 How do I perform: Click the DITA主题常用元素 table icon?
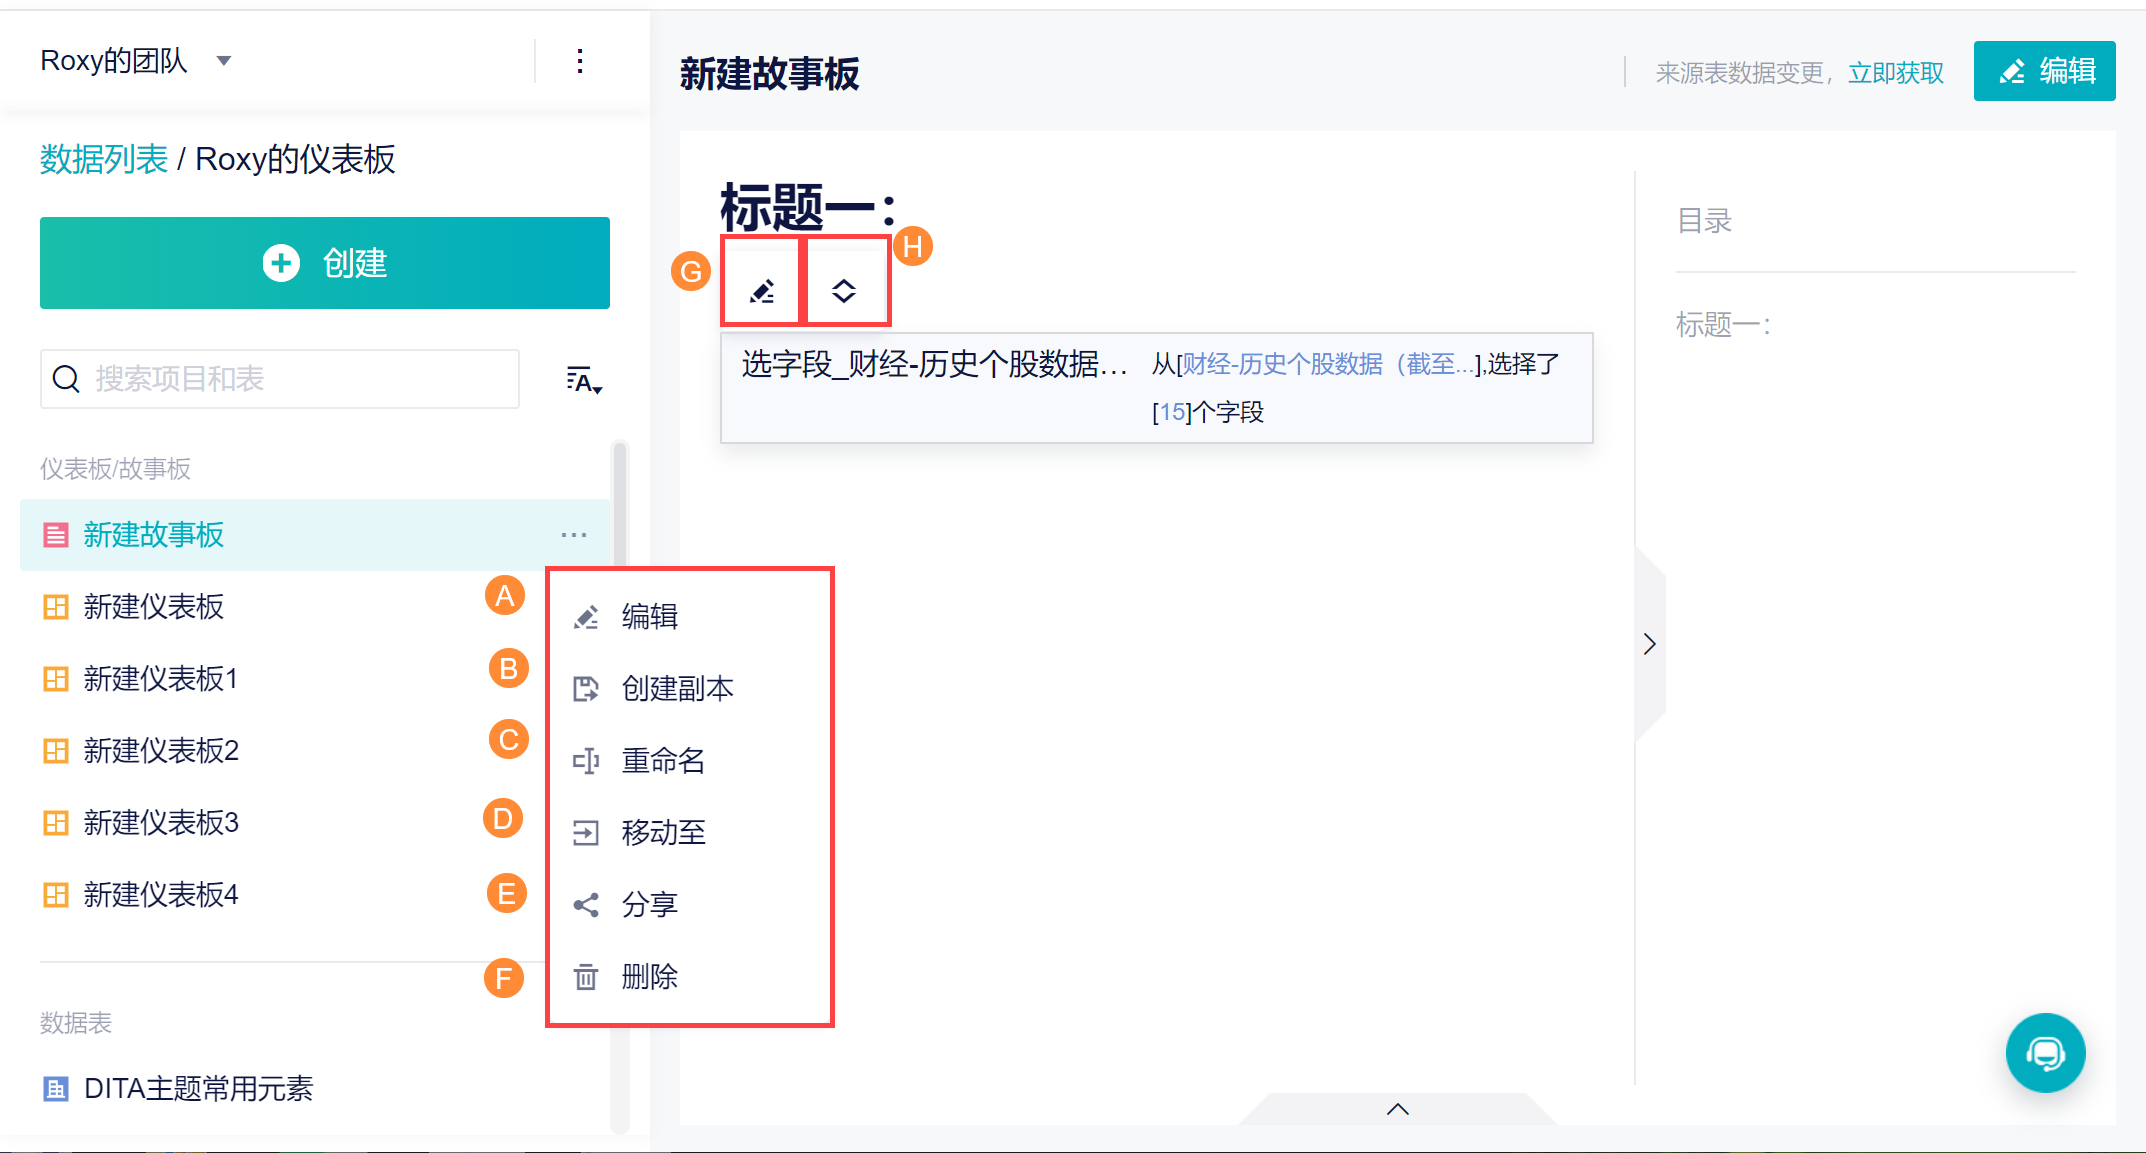[56, 1089]
